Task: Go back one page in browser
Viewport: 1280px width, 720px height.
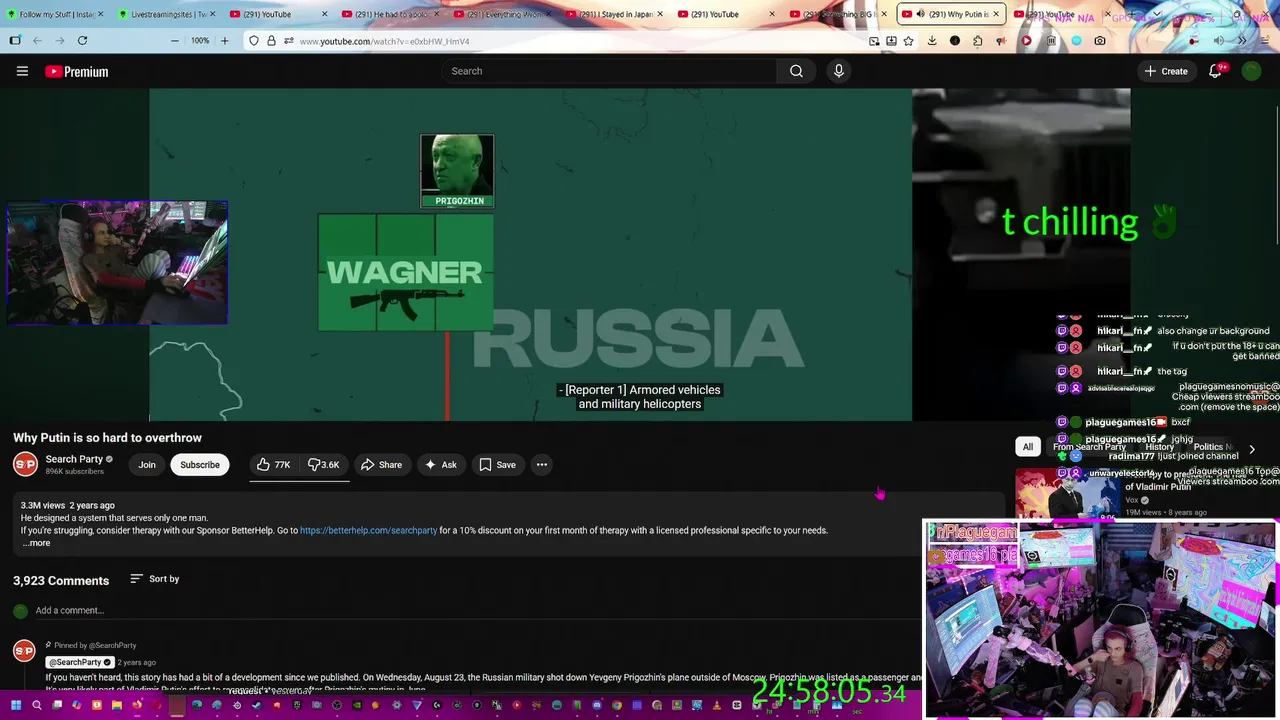Action: click(37, 41)
